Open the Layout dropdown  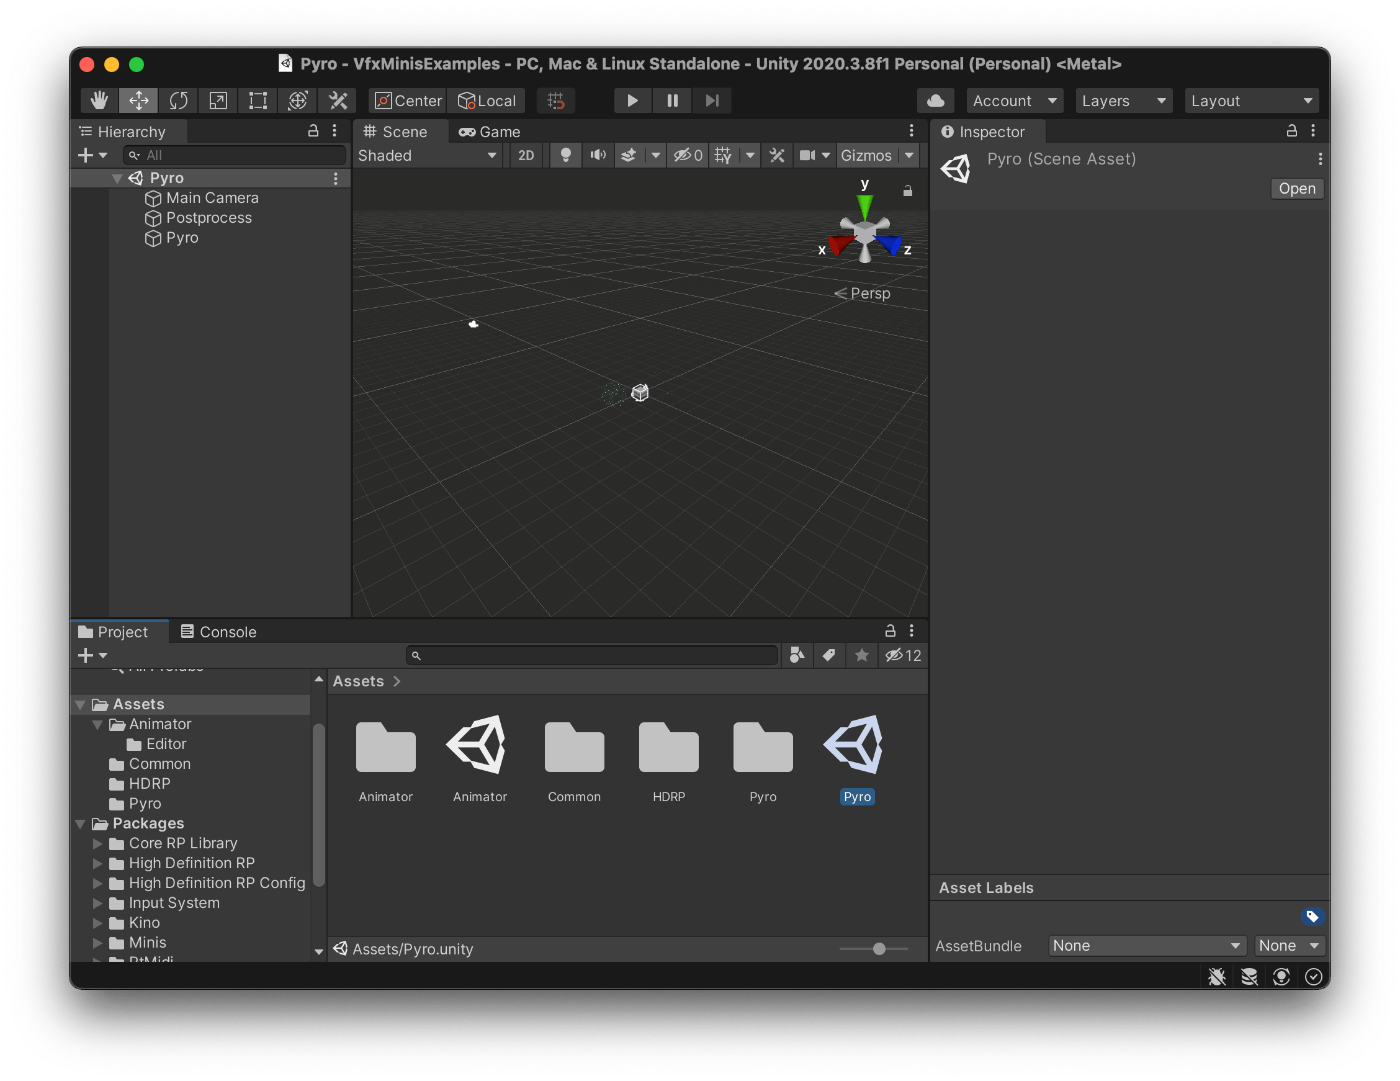click(1251, 100)
